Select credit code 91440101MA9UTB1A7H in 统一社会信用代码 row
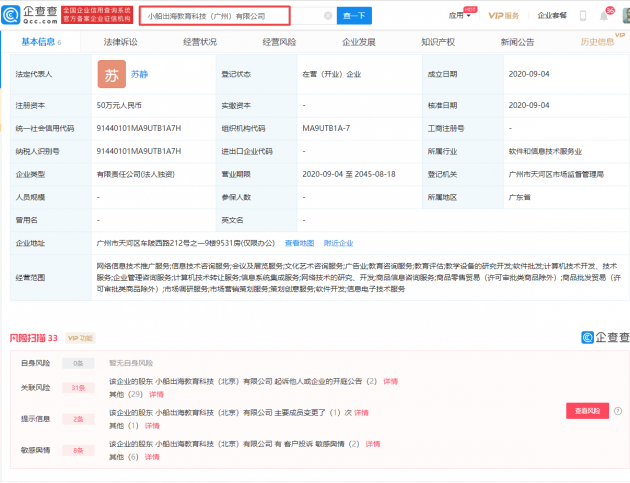Screen dimensions: 630x483 point(139,128)
